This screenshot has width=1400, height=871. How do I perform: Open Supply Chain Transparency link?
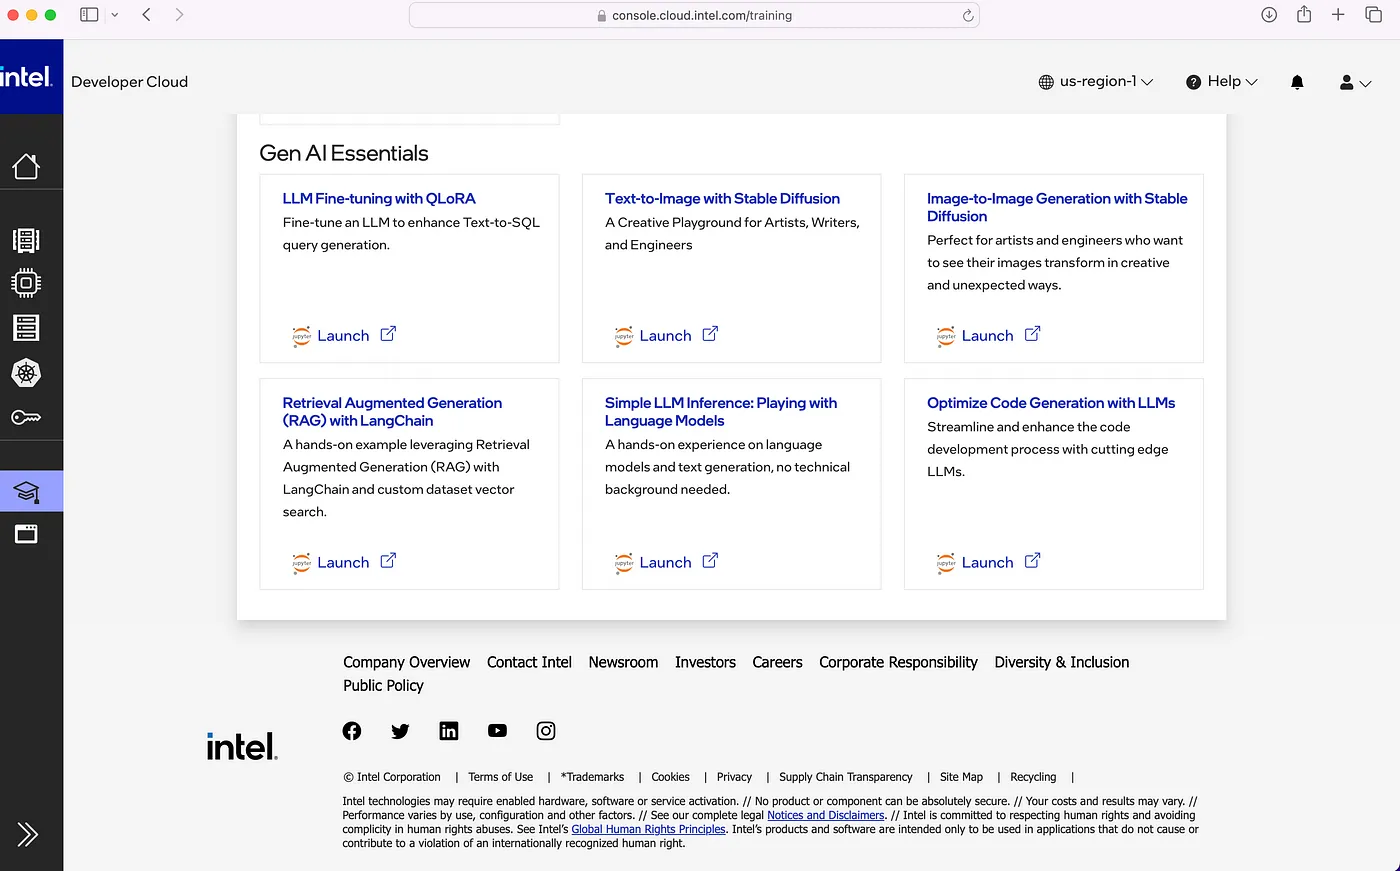point(845,777)
